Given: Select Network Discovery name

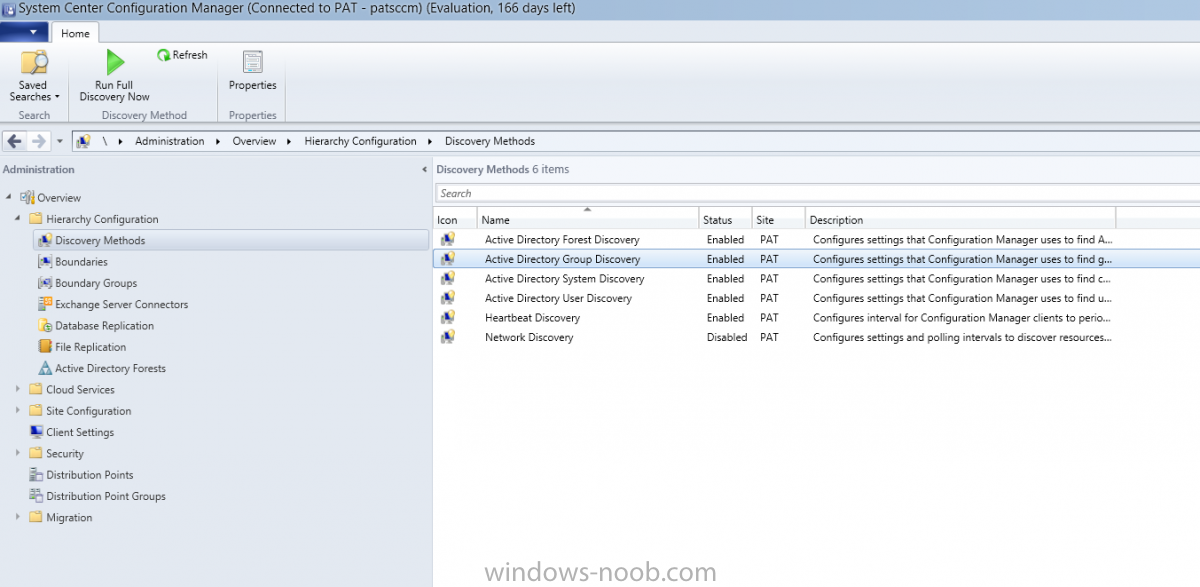Looking at the screenshot, I should tap(529, 337).
